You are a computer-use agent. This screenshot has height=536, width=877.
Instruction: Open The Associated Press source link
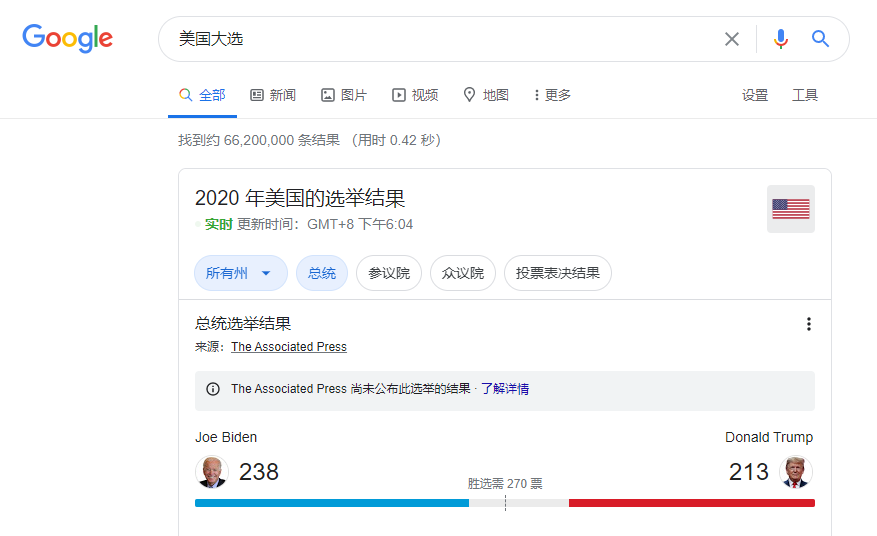coord(289,347)
